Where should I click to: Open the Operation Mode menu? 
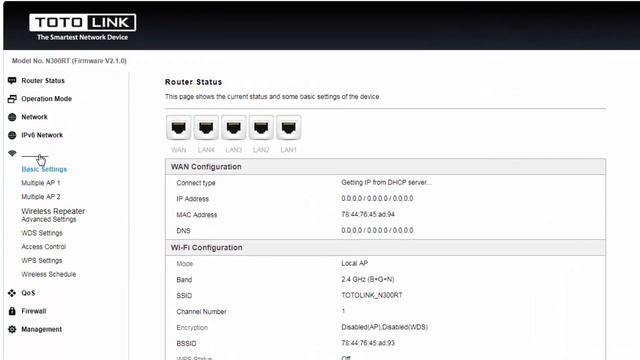coord(47,99)
